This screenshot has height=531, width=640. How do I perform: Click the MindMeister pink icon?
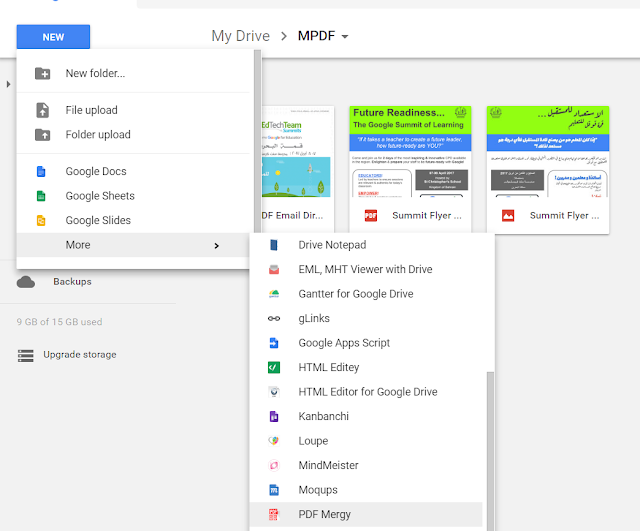coord(274,465)
